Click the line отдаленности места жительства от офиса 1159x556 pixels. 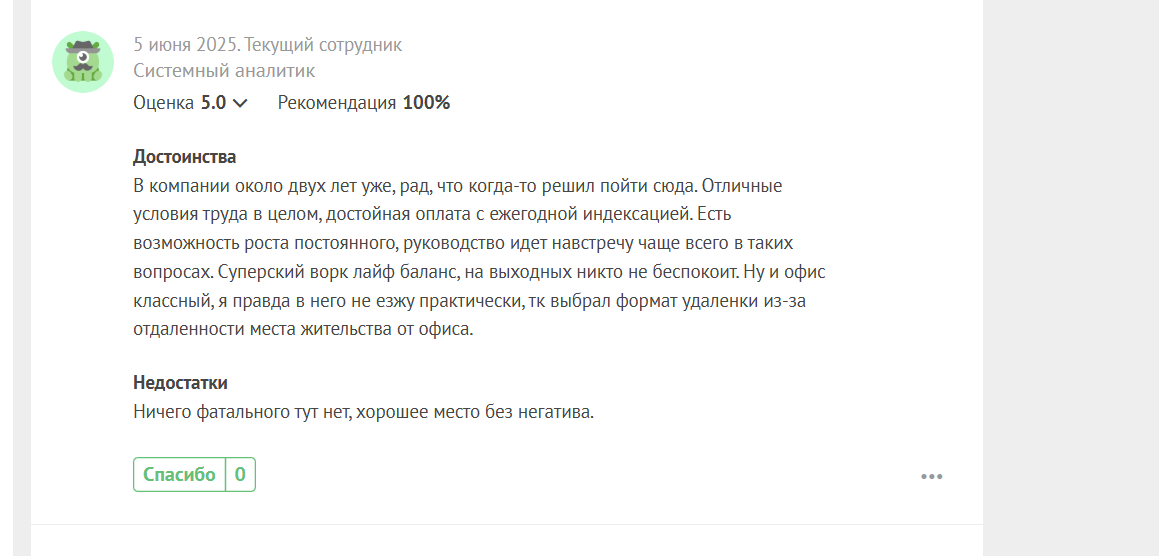click(303, 329)
